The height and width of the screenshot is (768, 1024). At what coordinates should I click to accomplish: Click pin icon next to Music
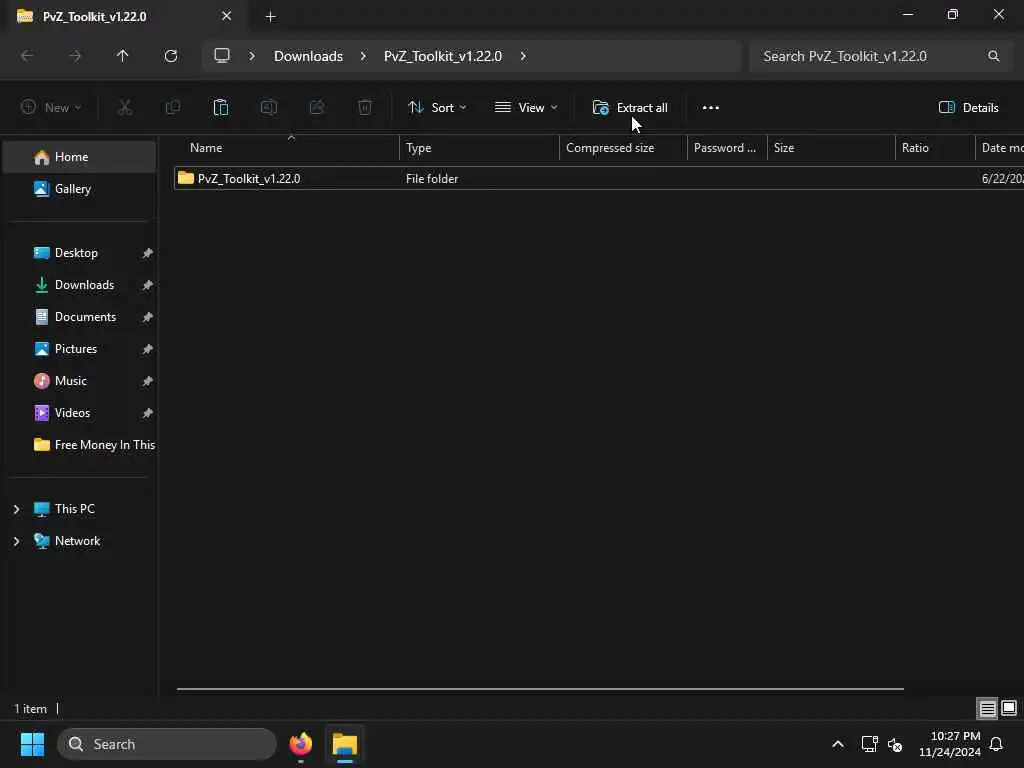[x=148, y=381]
